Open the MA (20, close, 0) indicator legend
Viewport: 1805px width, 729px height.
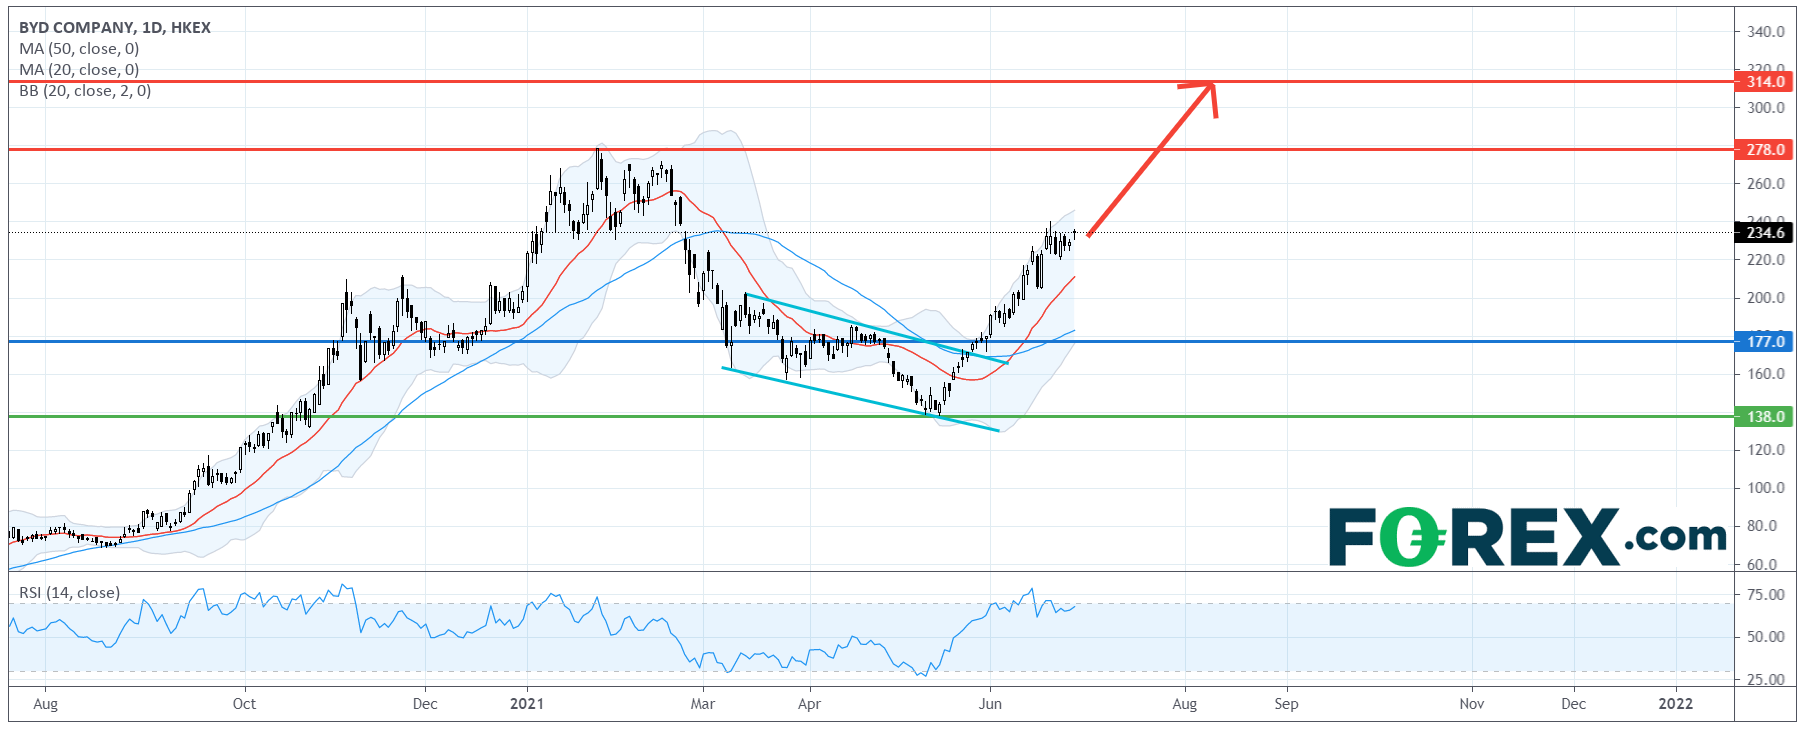[x=79, y=70]
